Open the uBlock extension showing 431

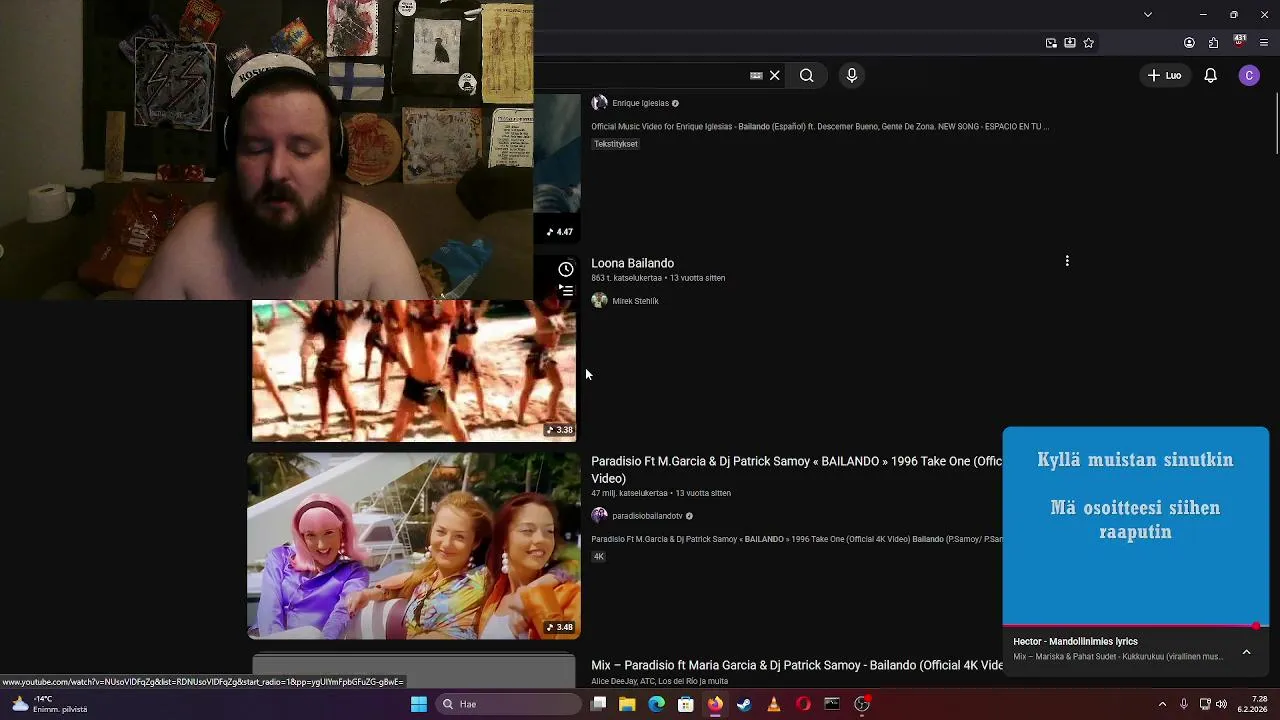[x=1239, y=42]
